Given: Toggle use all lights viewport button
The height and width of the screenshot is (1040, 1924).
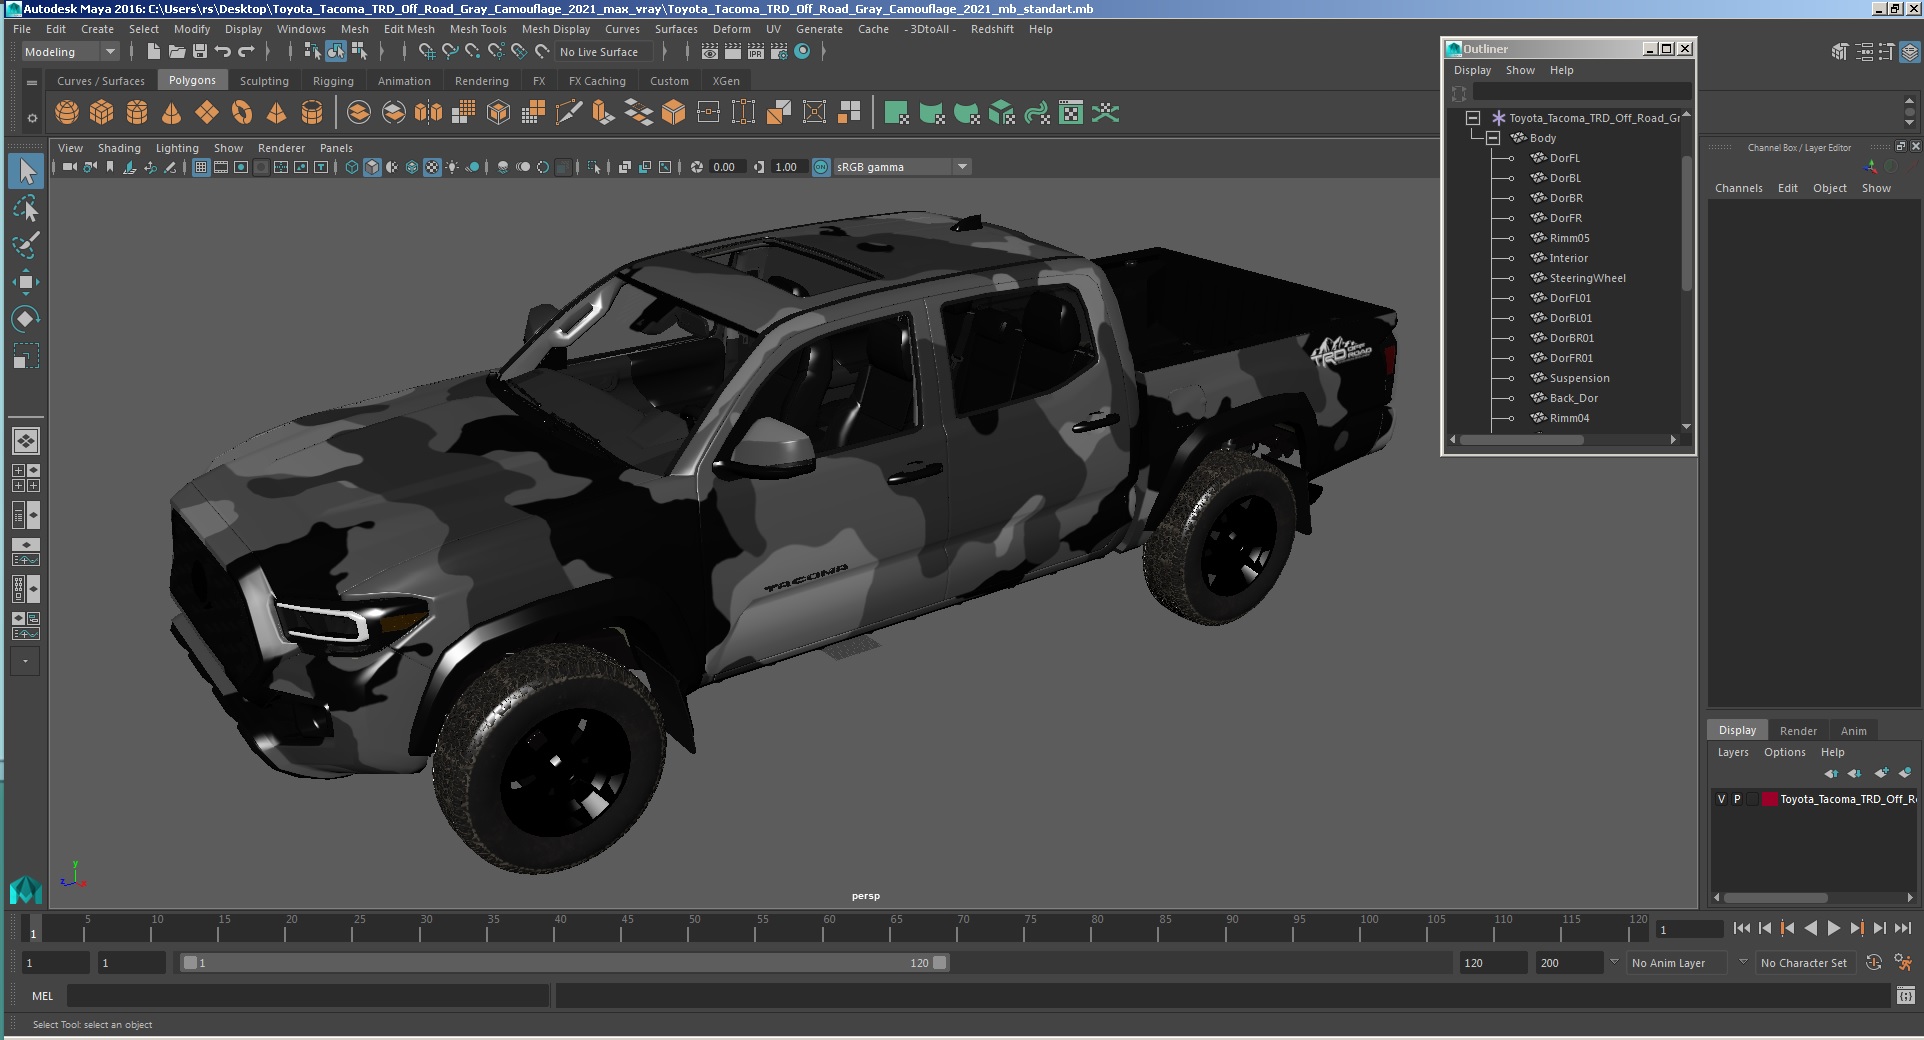Looking at the screenshot, I should pos(452,167).
